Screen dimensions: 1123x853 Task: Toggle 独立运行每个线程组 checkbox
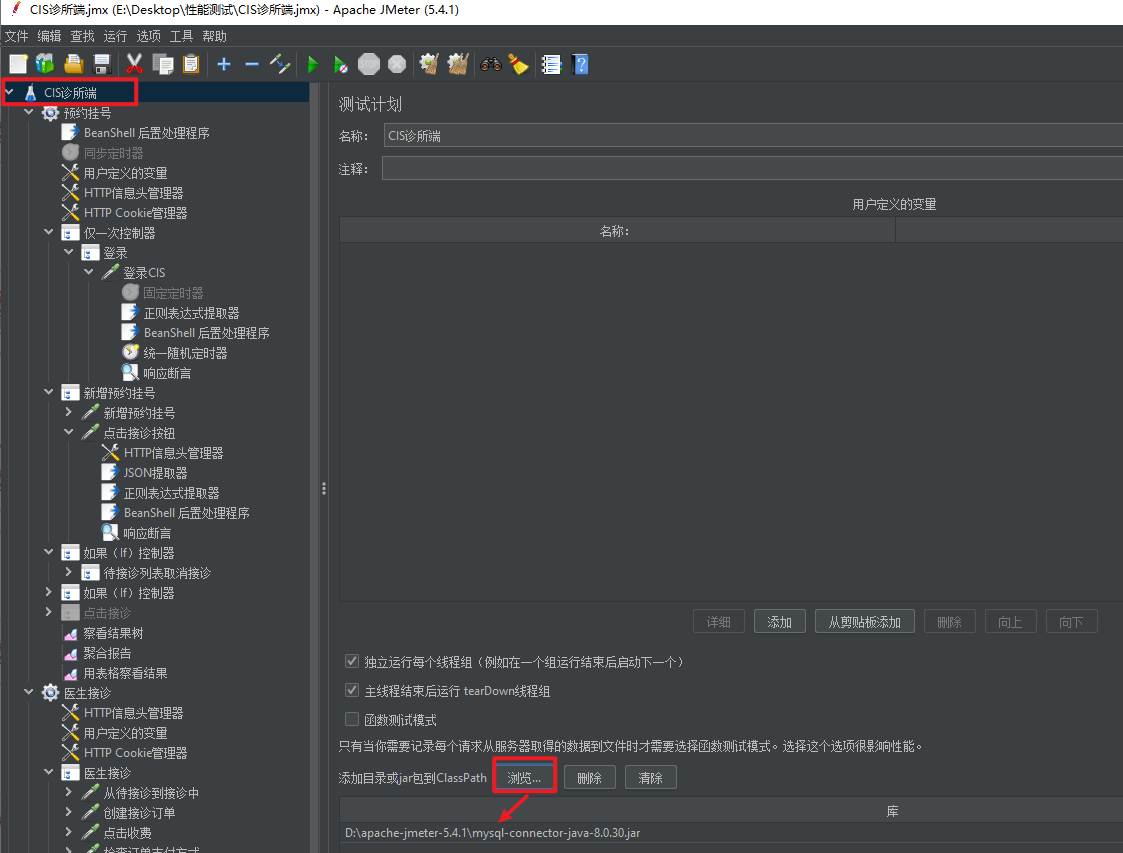[x=352, y=661]
